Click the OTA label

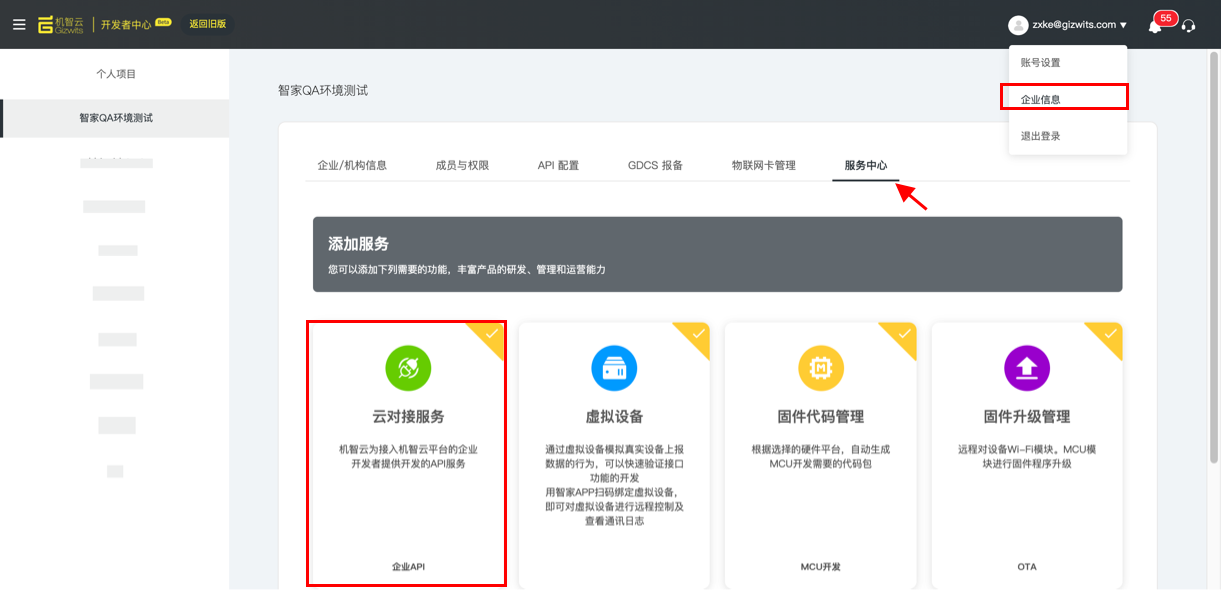coord(1027,567)
